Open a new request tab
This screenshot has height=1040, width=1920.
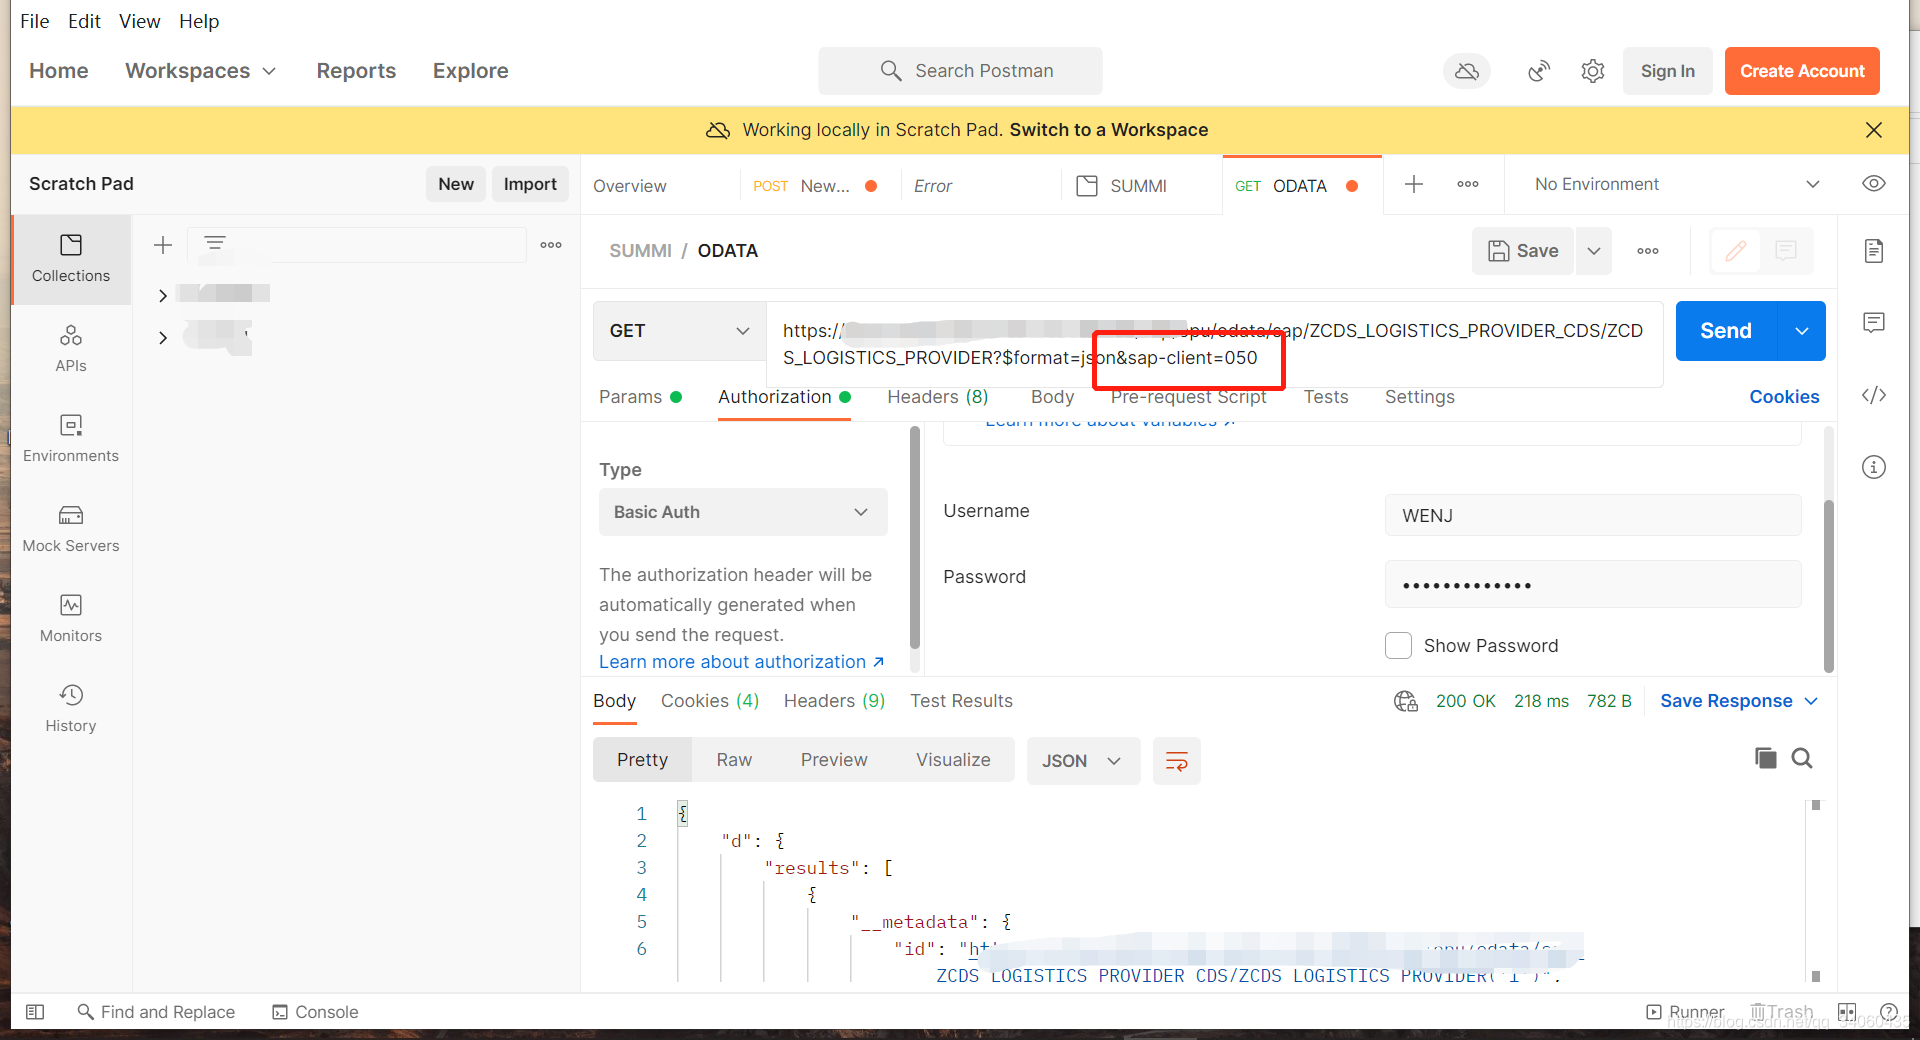click(1414, 184)
